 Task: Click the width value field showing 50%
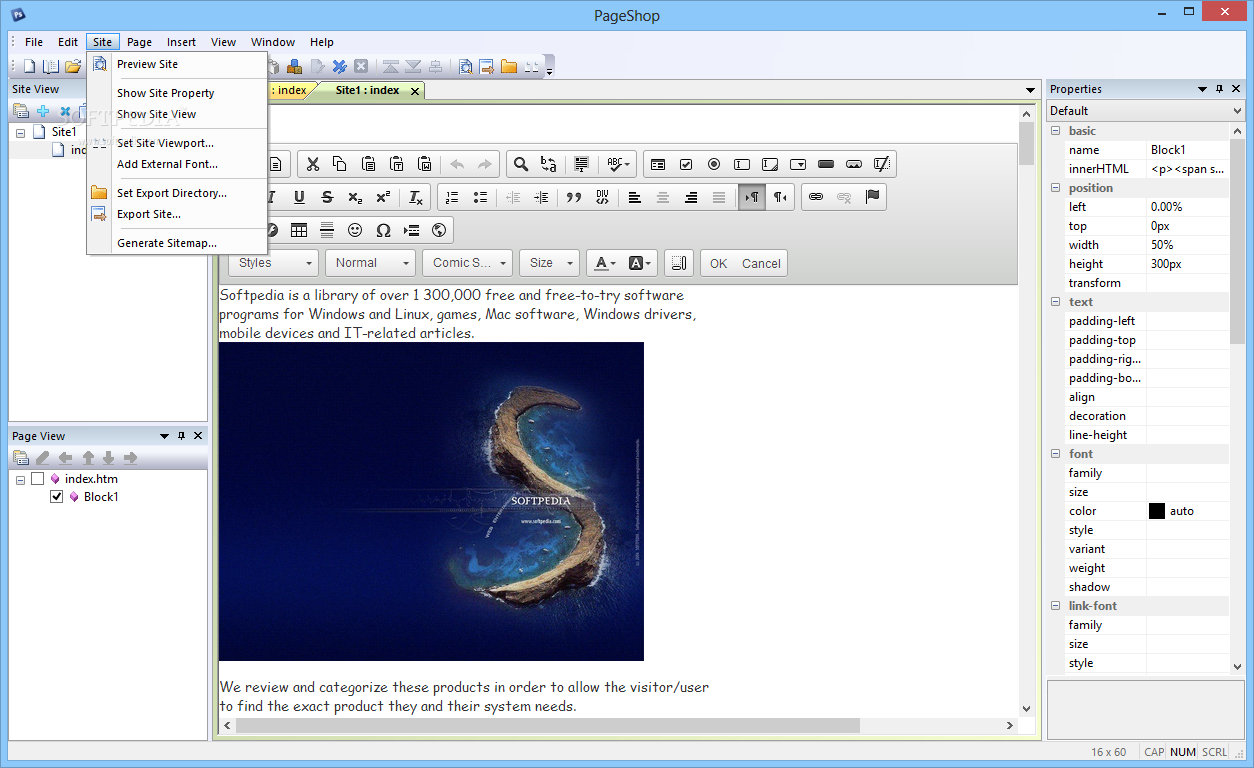(x=1187, y=245)
